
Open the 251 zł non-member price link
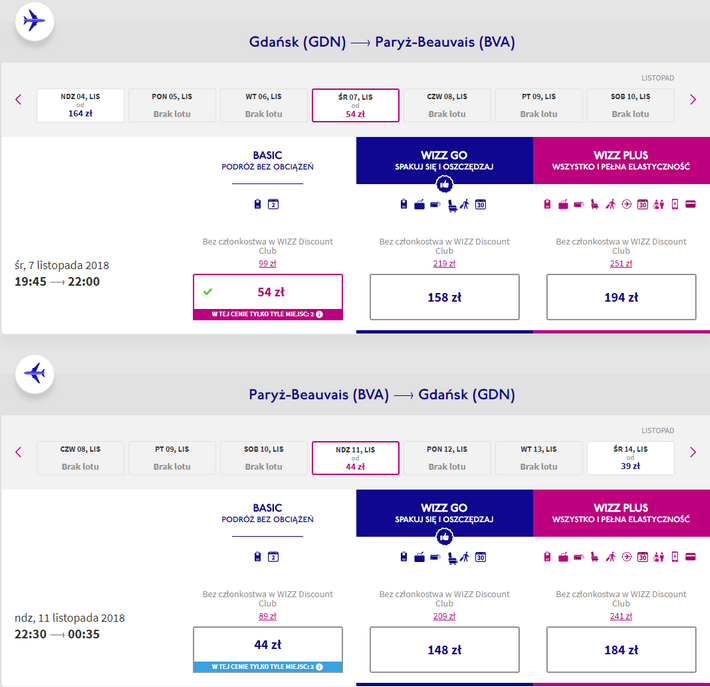tap(621, 264)
